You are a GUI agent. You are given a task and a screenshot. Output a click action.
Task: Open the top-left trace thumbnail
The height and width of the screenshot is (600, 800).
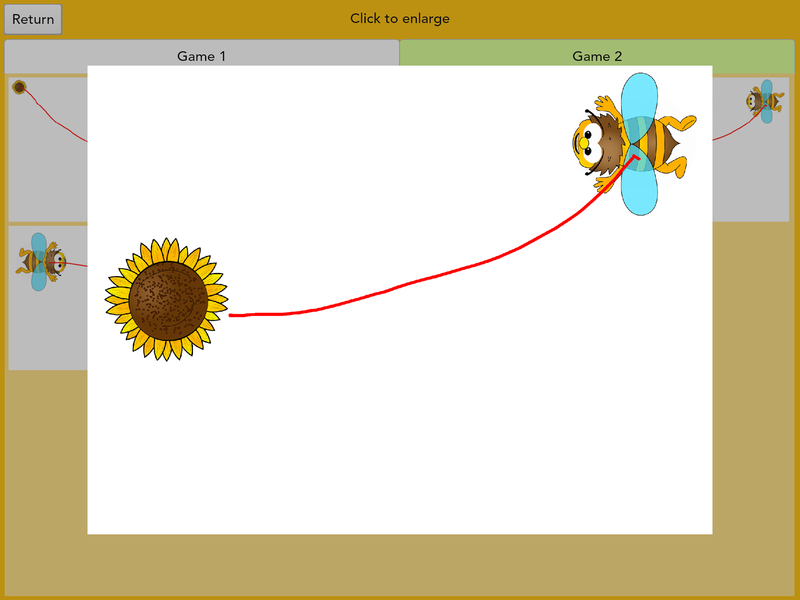[x=47, y=150]
